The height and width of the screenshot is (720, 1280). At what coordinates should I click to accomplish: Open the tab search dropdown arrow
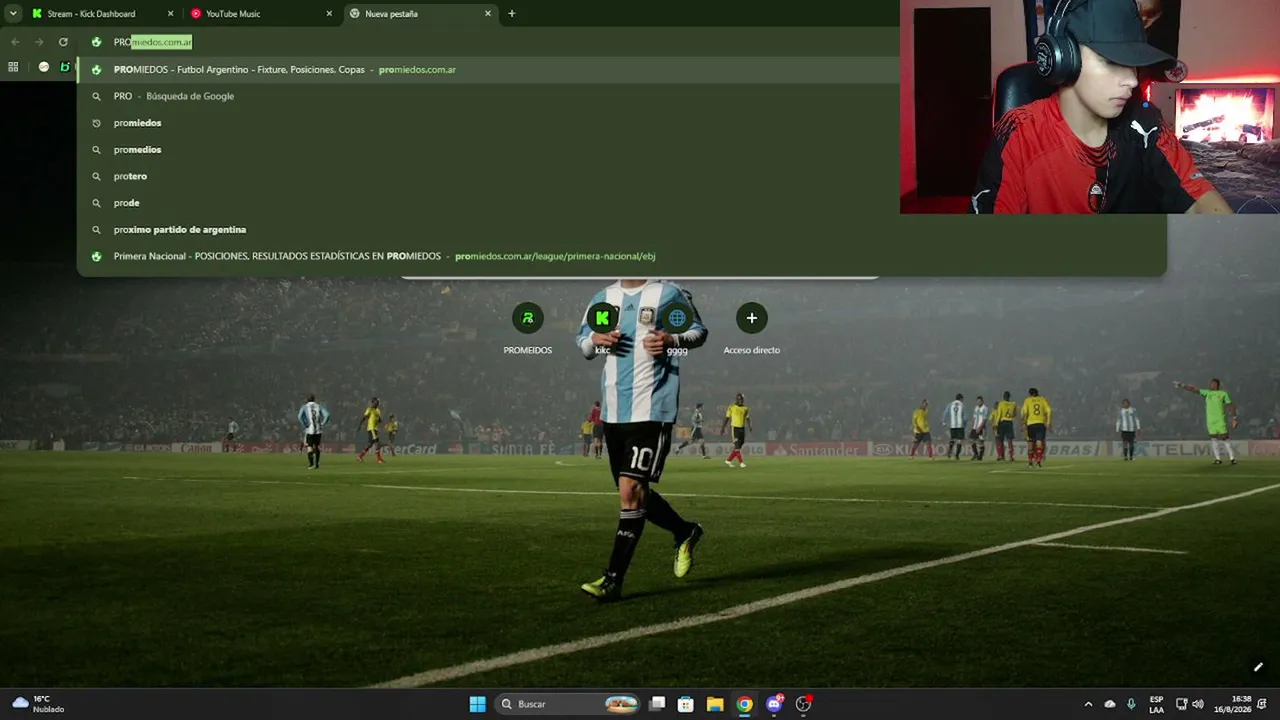[13, 14]
